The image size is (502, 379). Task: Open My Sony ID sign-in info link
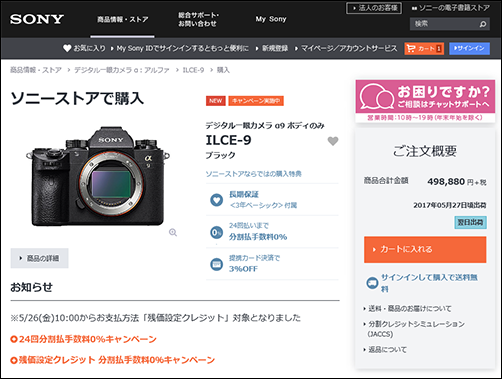tap(182, 49)
